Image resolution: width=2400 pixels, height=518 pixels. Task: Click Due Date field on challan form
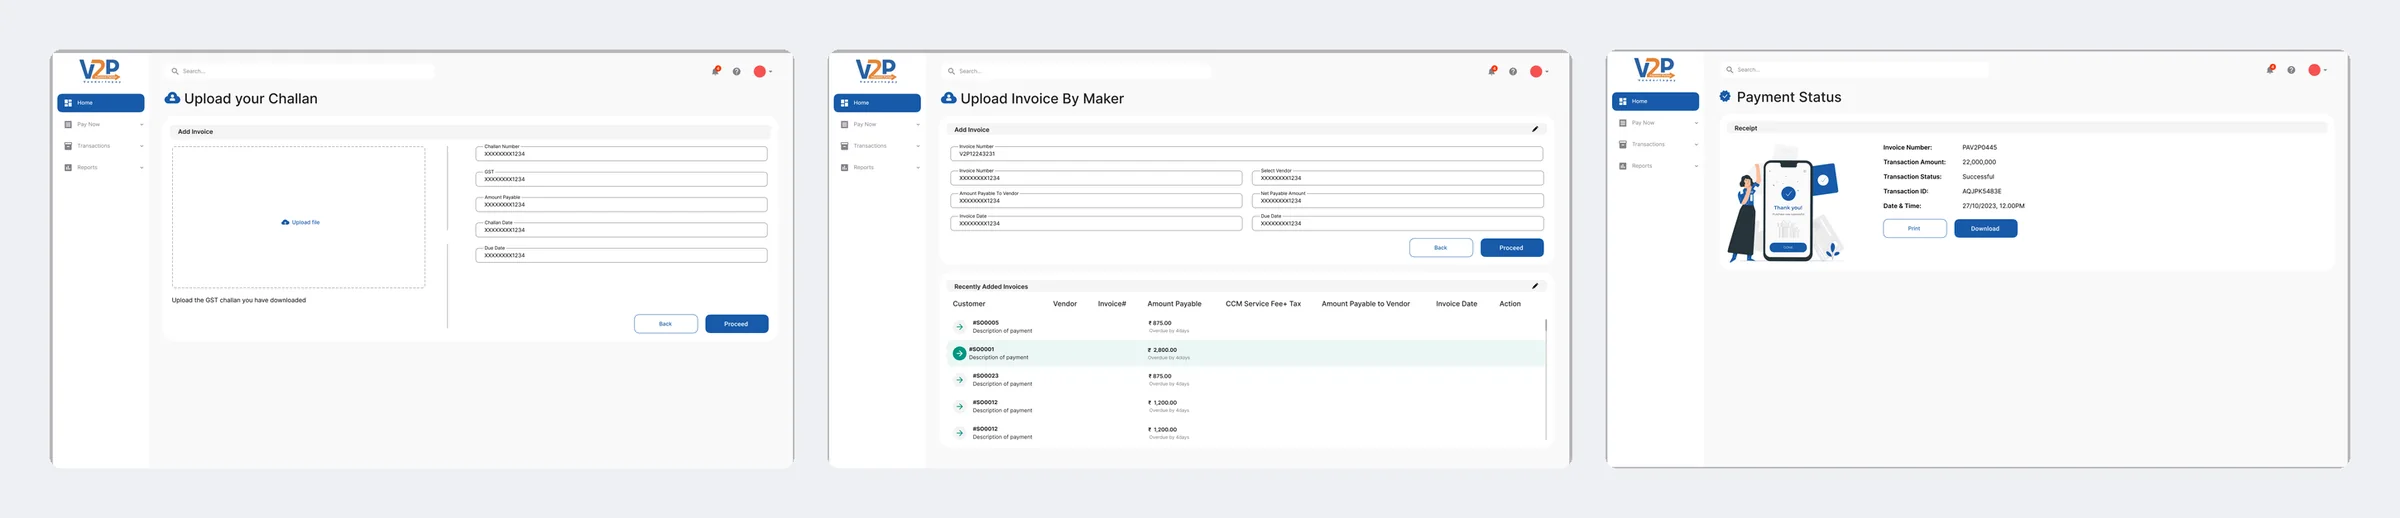621,255
